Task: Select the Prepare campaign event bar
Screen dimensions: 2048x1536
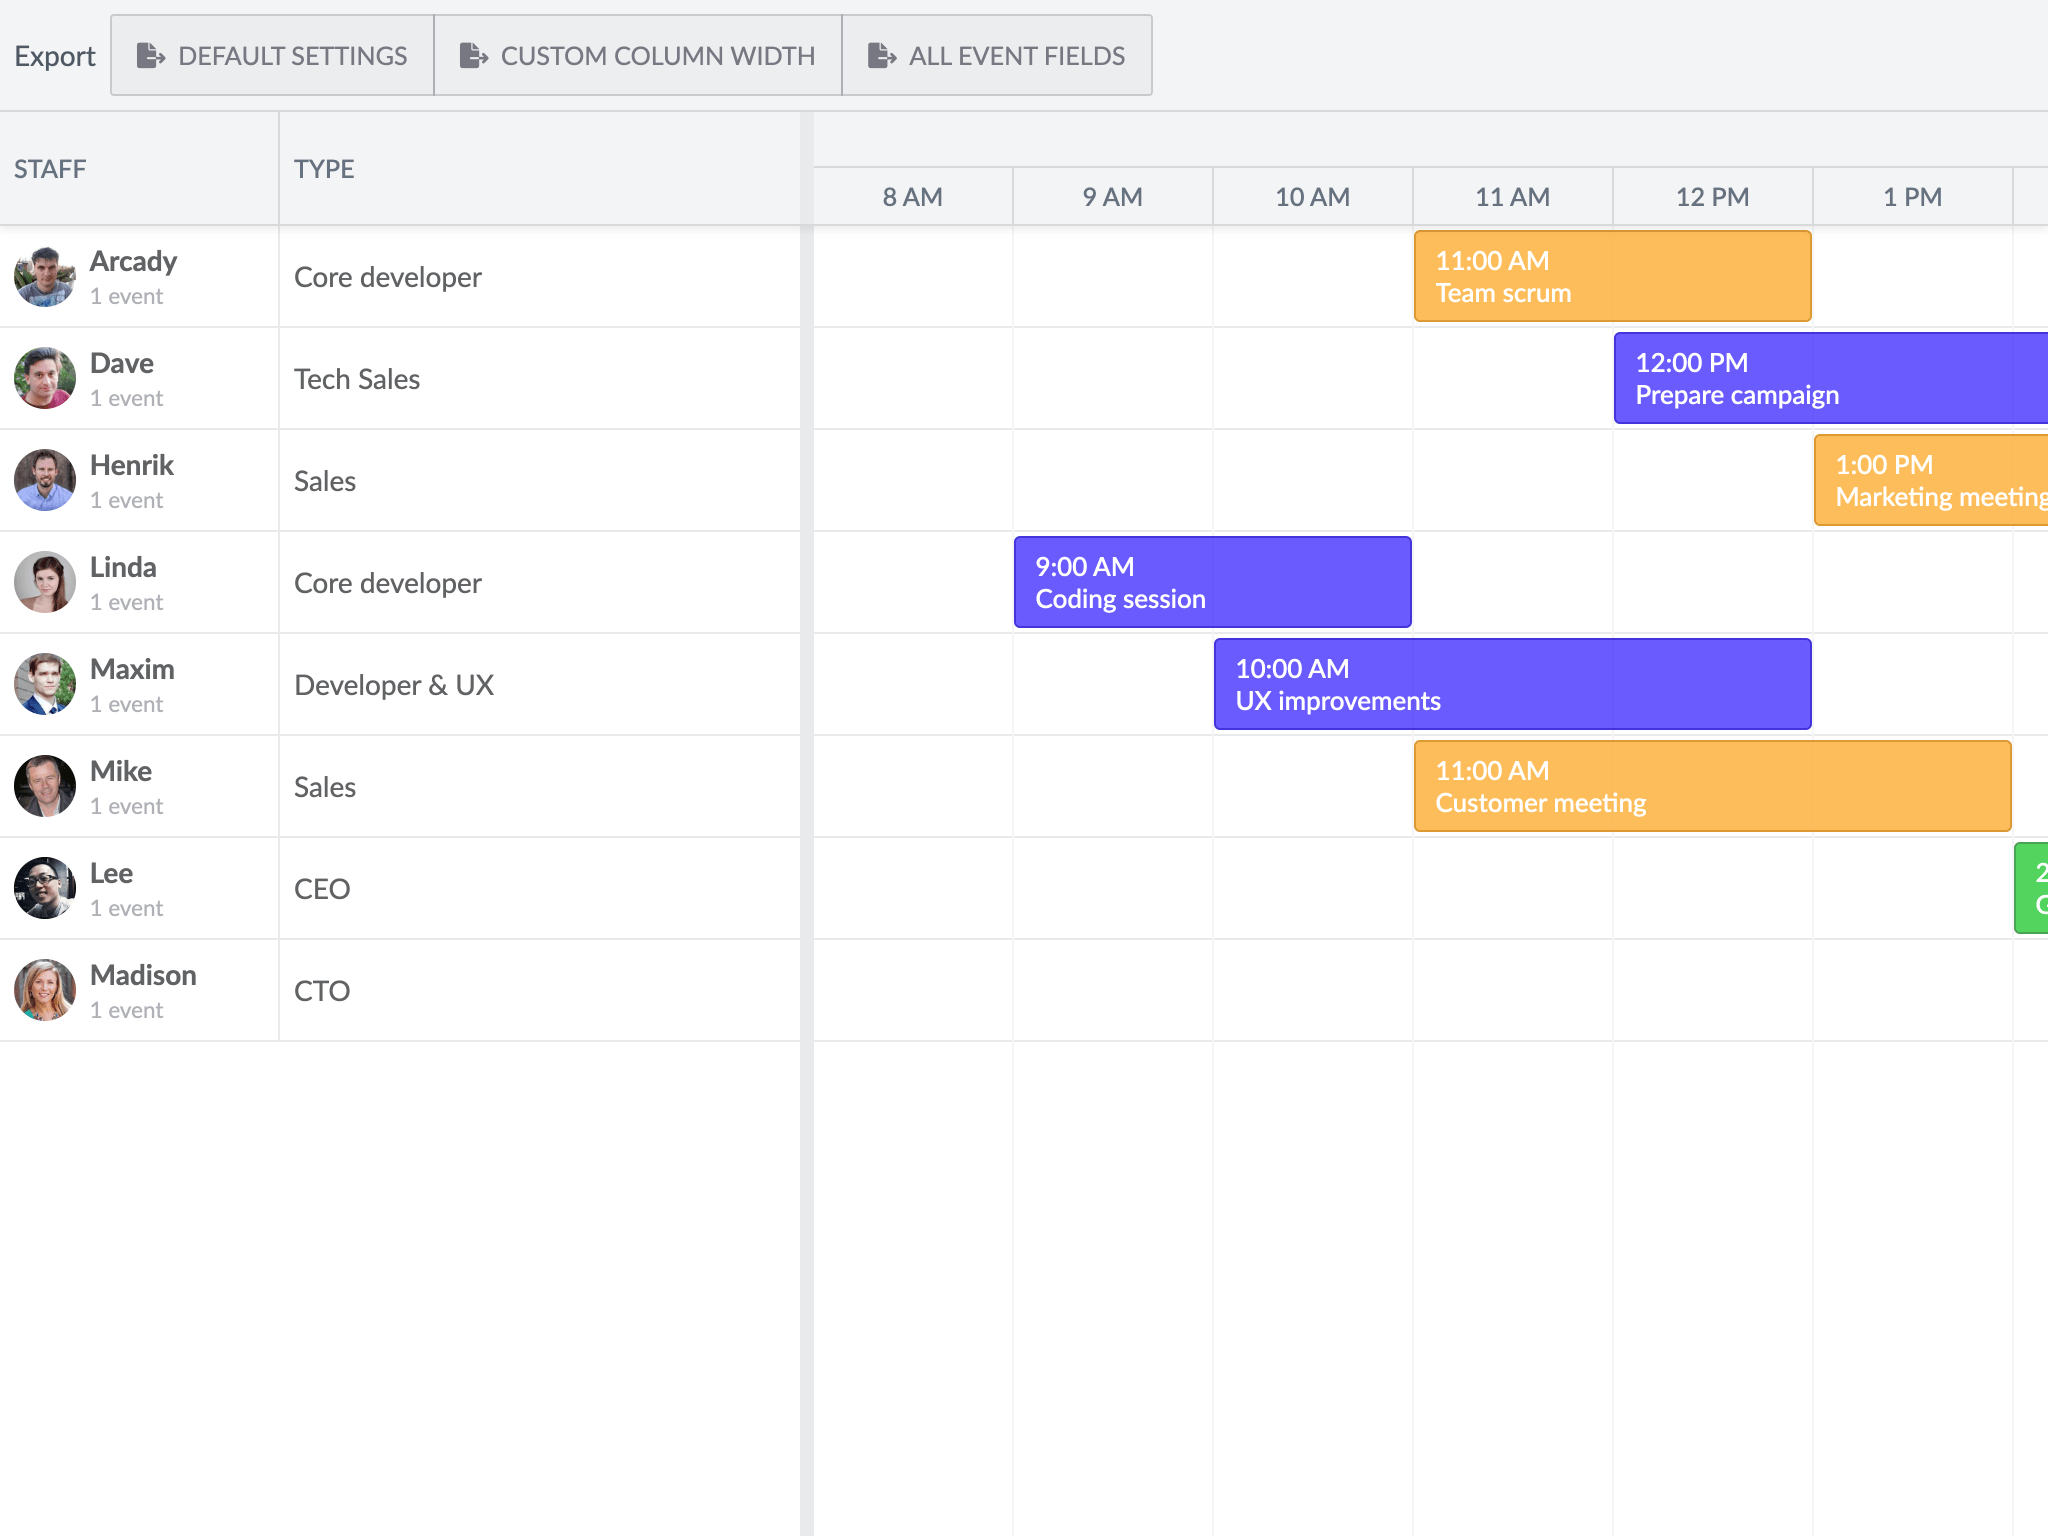Action: click(1830, 378)
